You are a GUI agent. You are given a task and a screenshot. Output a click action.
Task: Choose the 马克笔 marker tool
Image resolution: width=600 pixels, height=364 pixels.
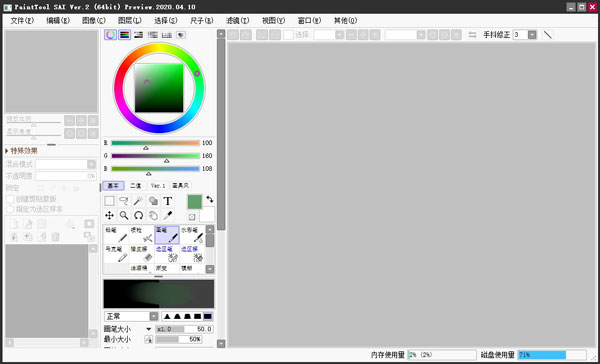click(116, 254)
